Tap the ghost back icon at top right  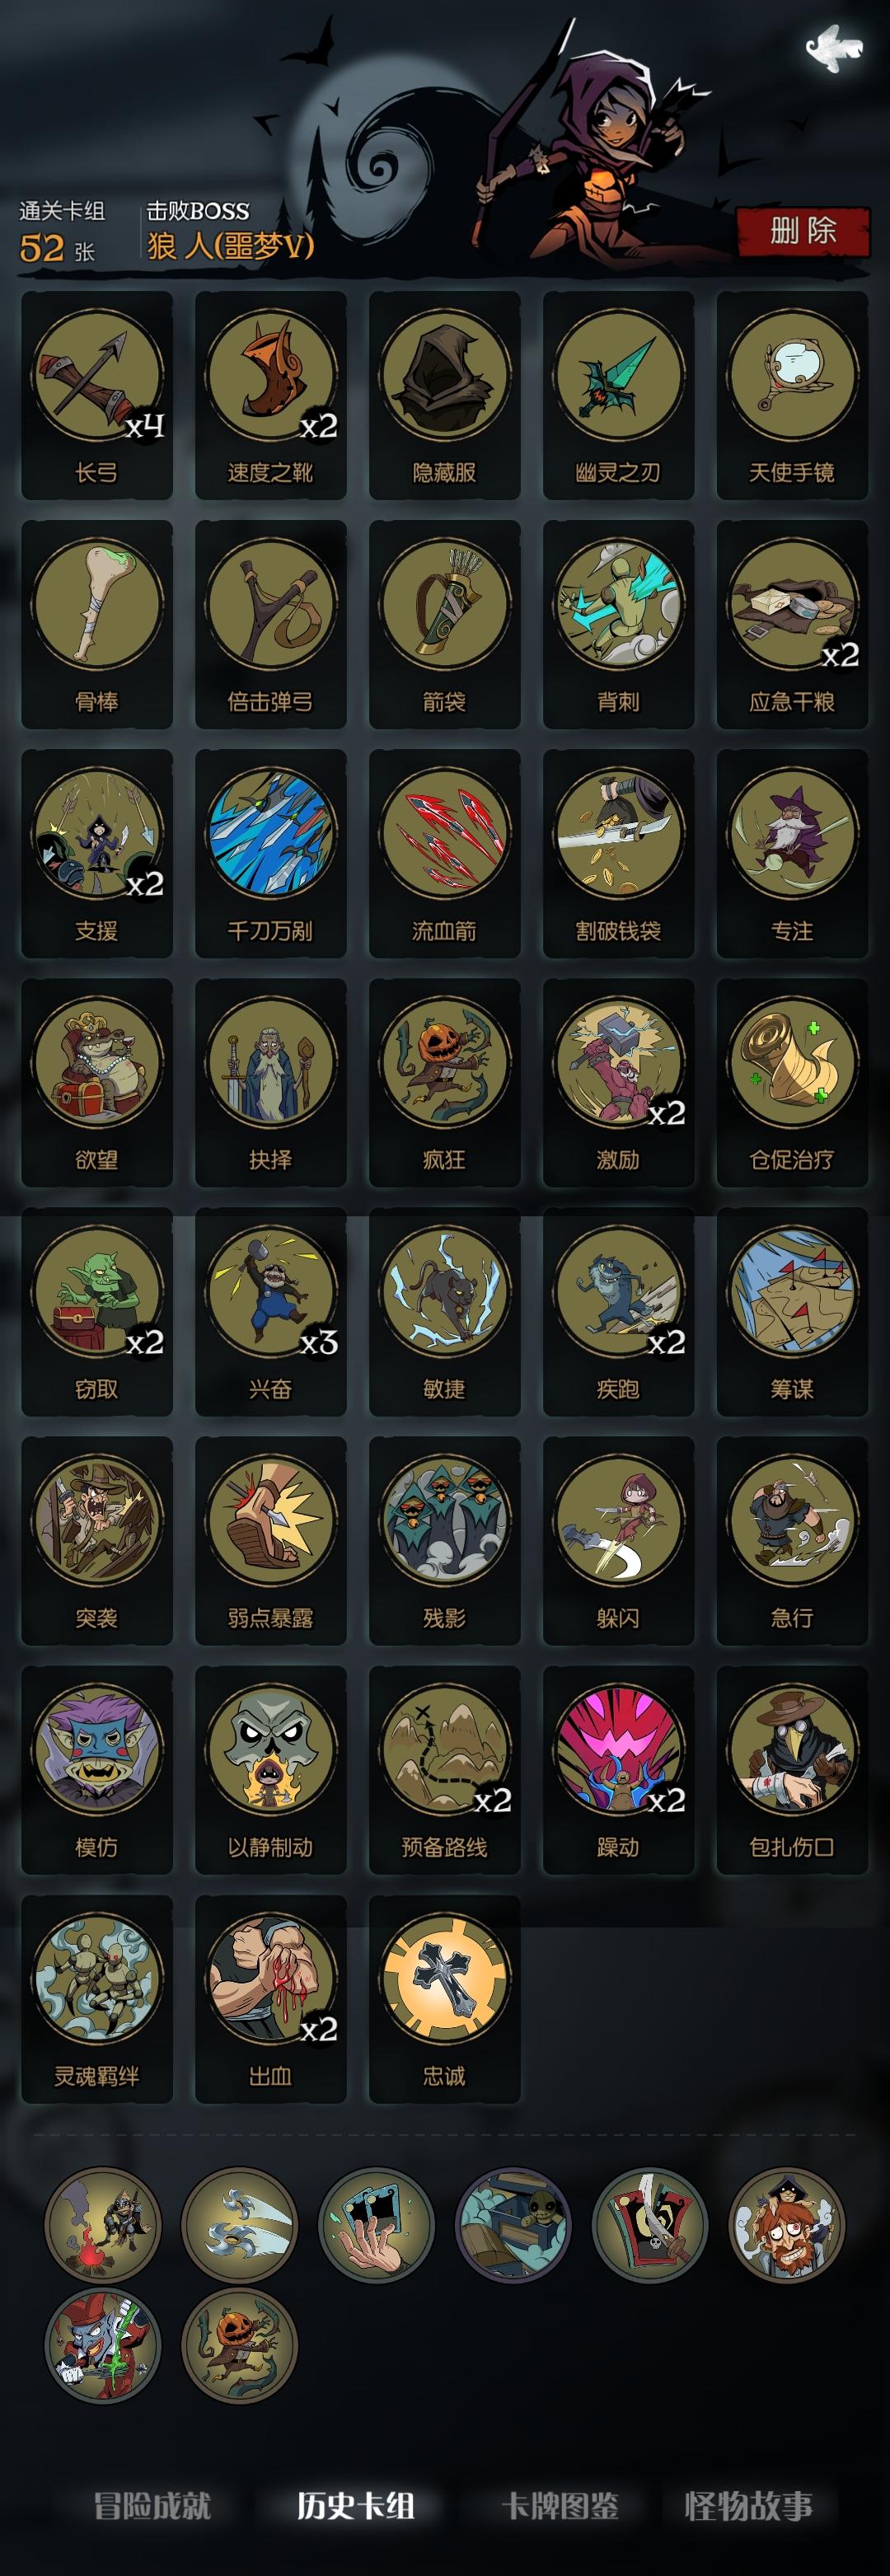[832, 47]
